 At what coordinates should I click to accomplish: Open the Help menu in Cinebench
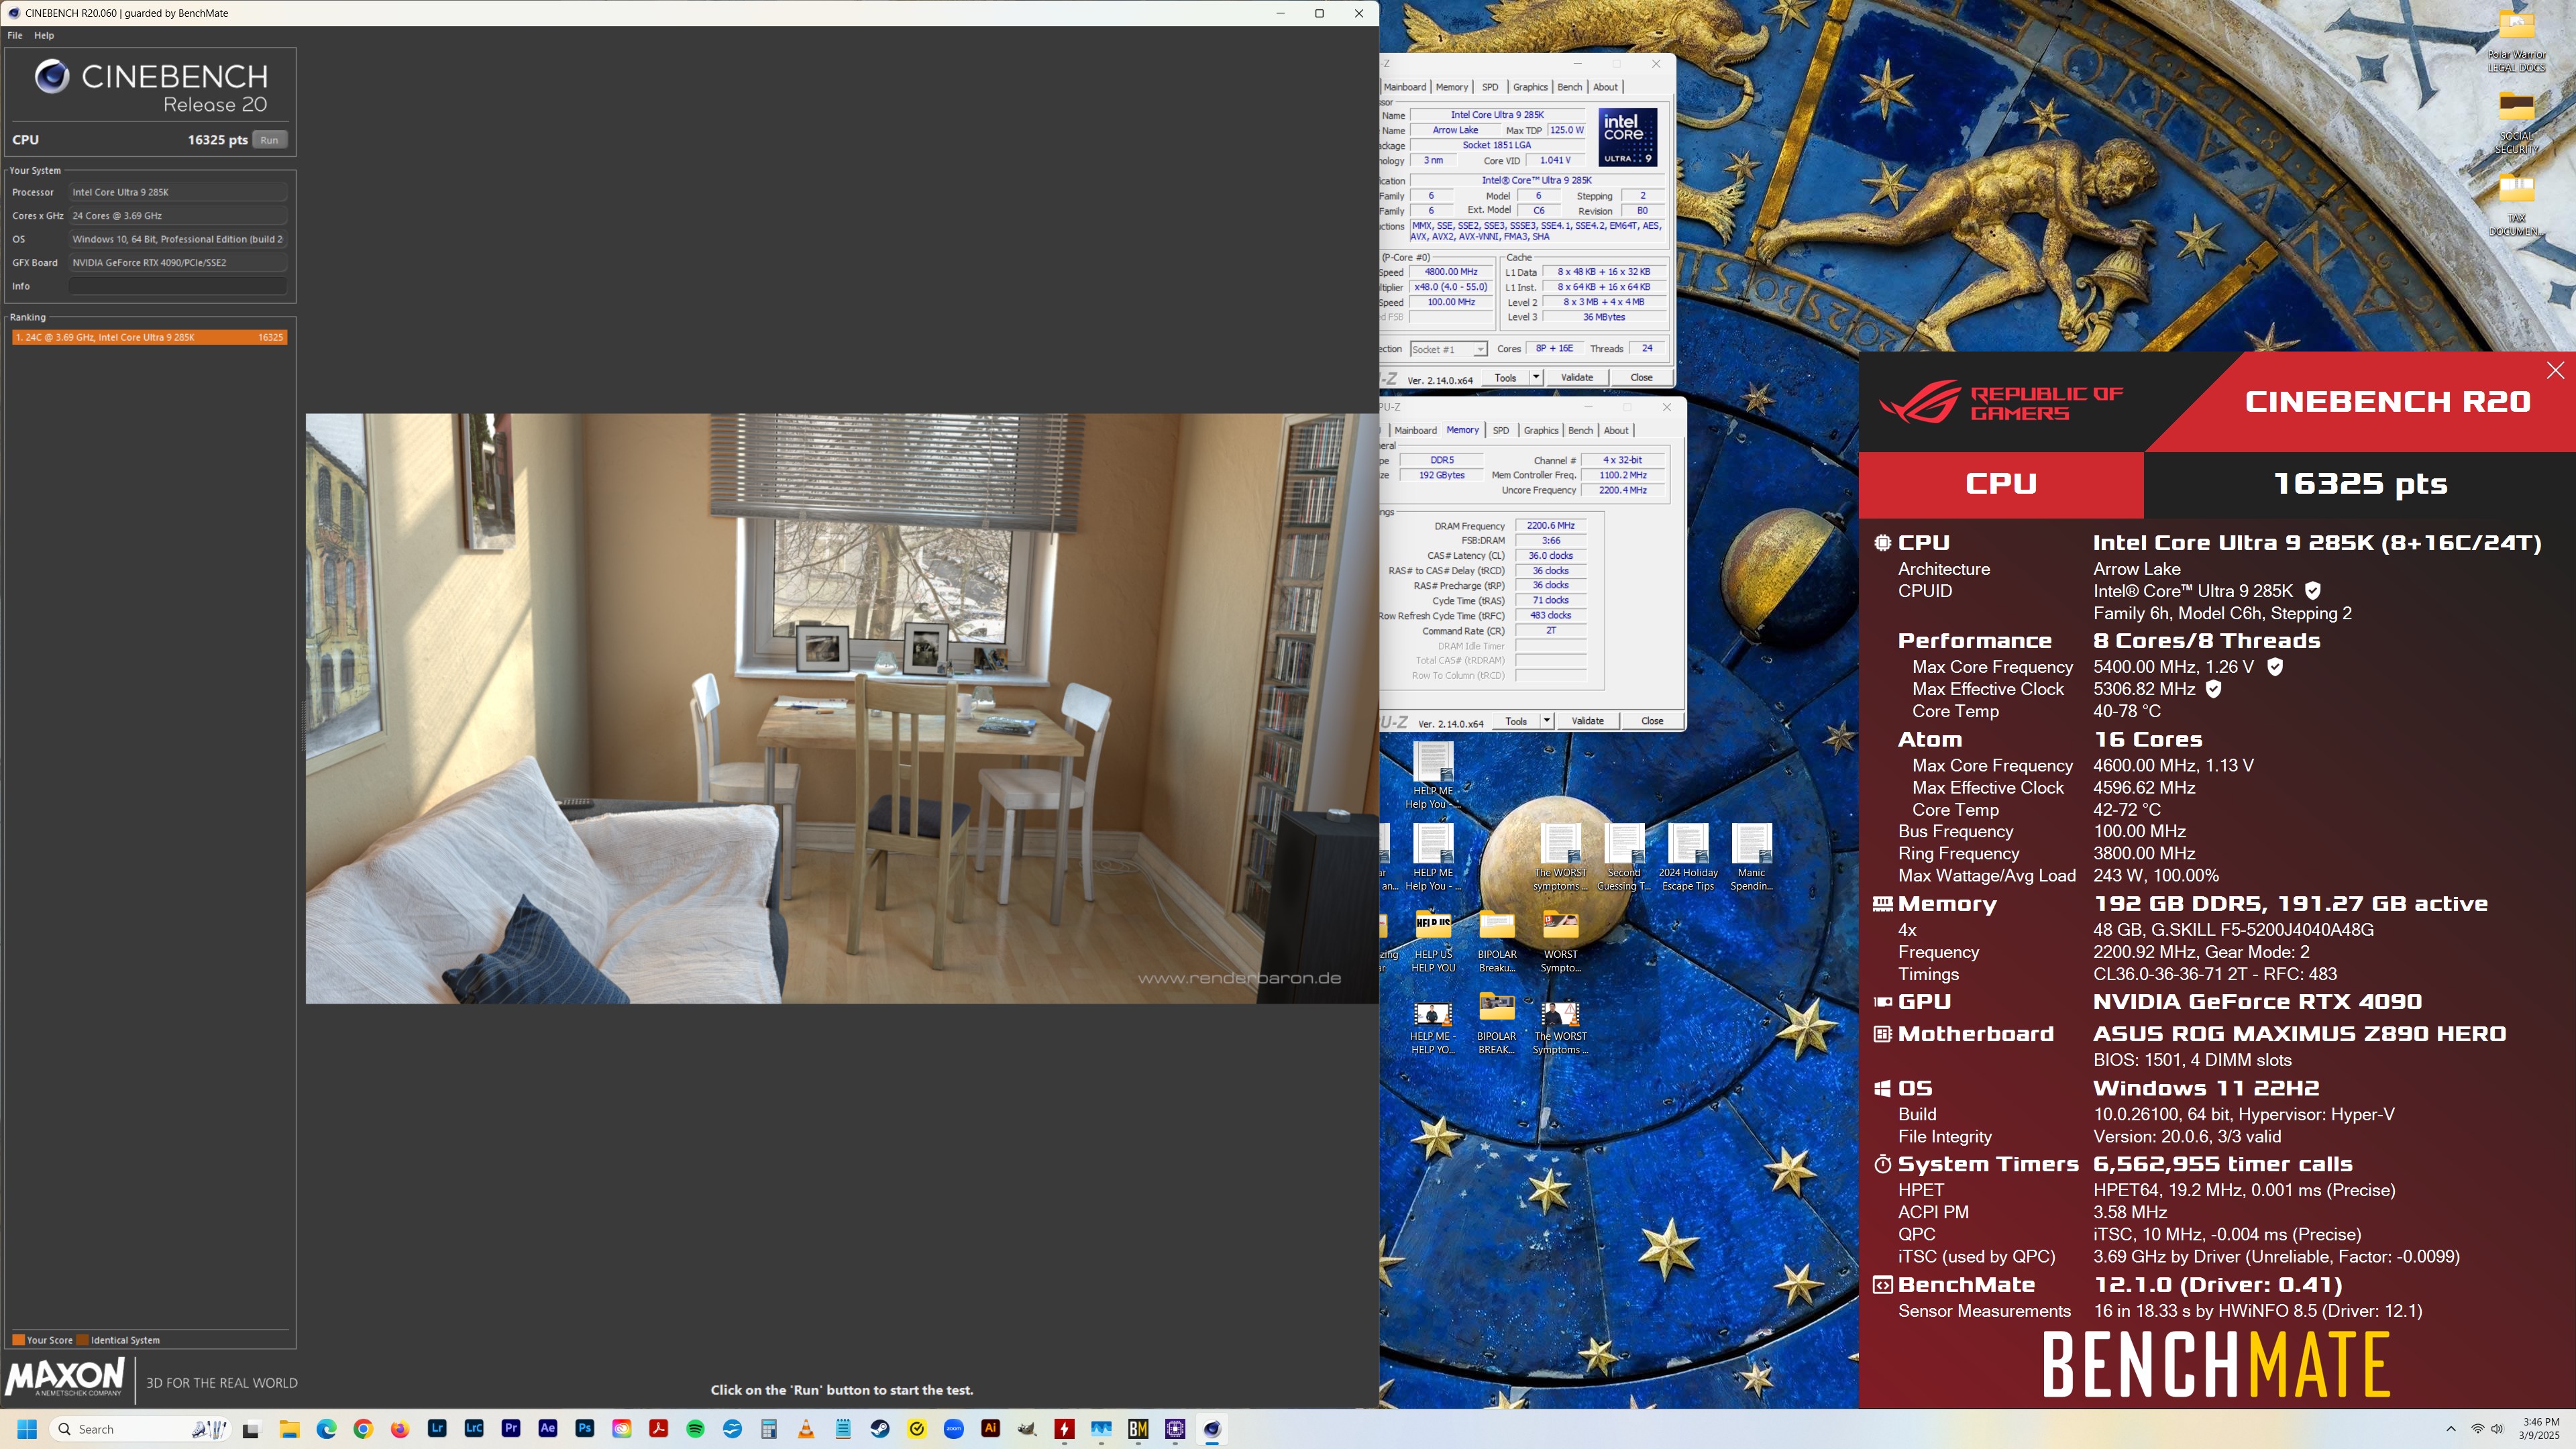pos(44,35)
